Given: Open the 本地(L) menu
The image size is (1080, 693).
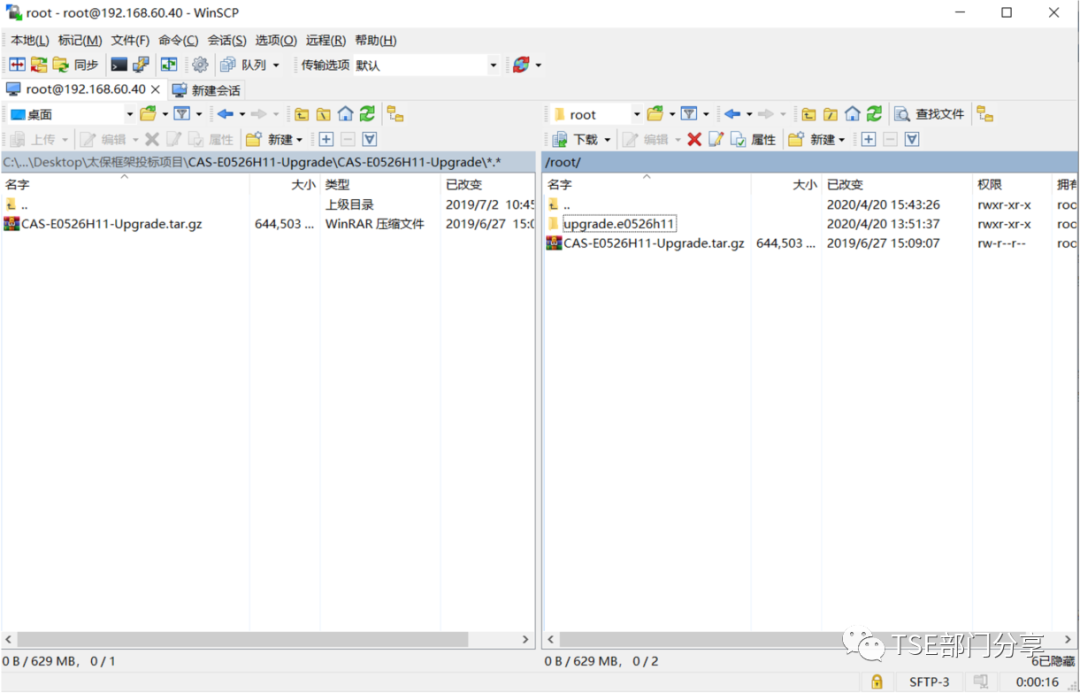Looking at the screenshot, I should coord(30,40).
